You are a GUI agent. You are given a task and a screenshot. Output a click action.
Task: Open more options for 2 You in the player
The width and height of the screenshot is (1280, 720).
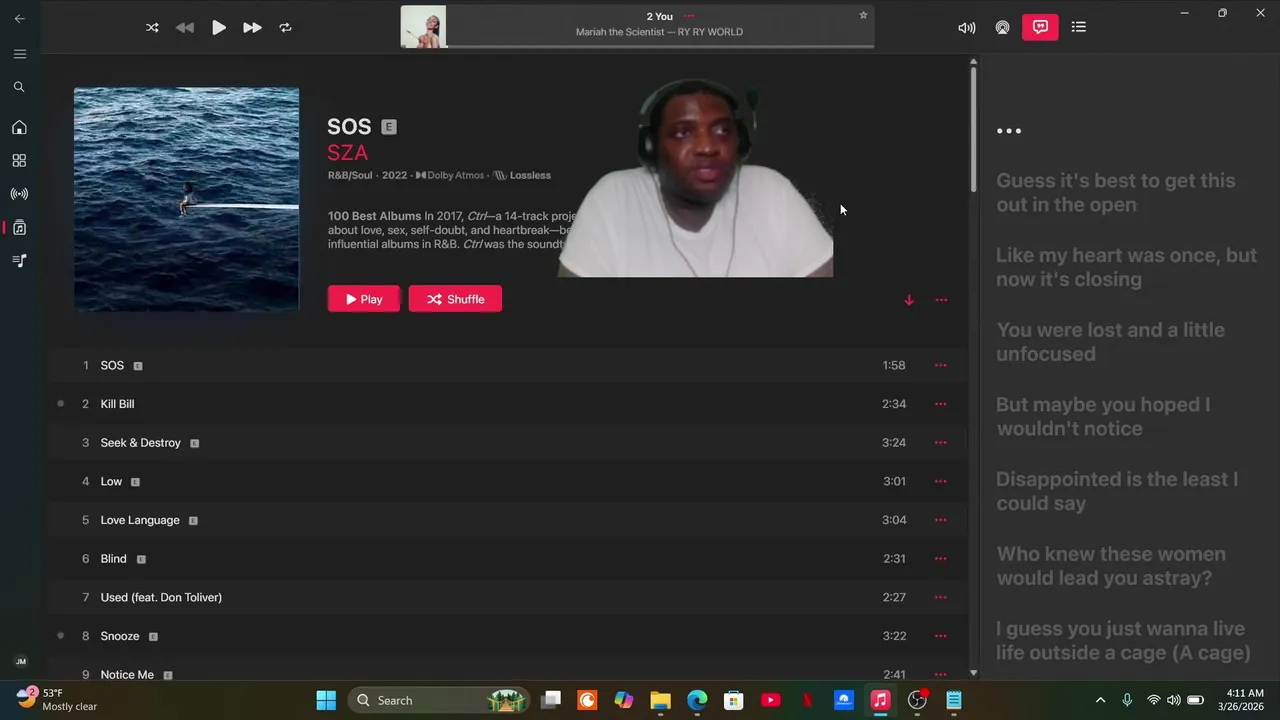click(689, 16)
